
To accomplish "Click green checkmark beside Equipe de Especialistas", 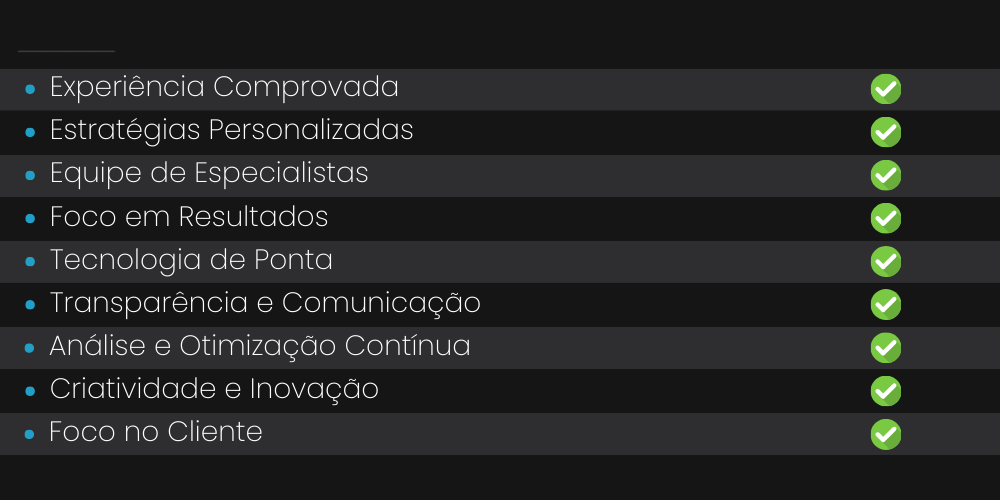I will [x=886, y=175].
